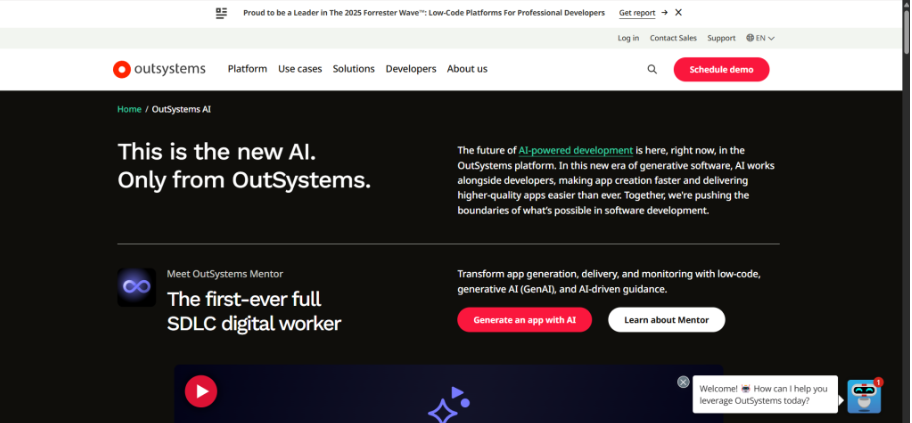
Task: Click the sparkle icon in the video preview
Action: pos(449,404)
